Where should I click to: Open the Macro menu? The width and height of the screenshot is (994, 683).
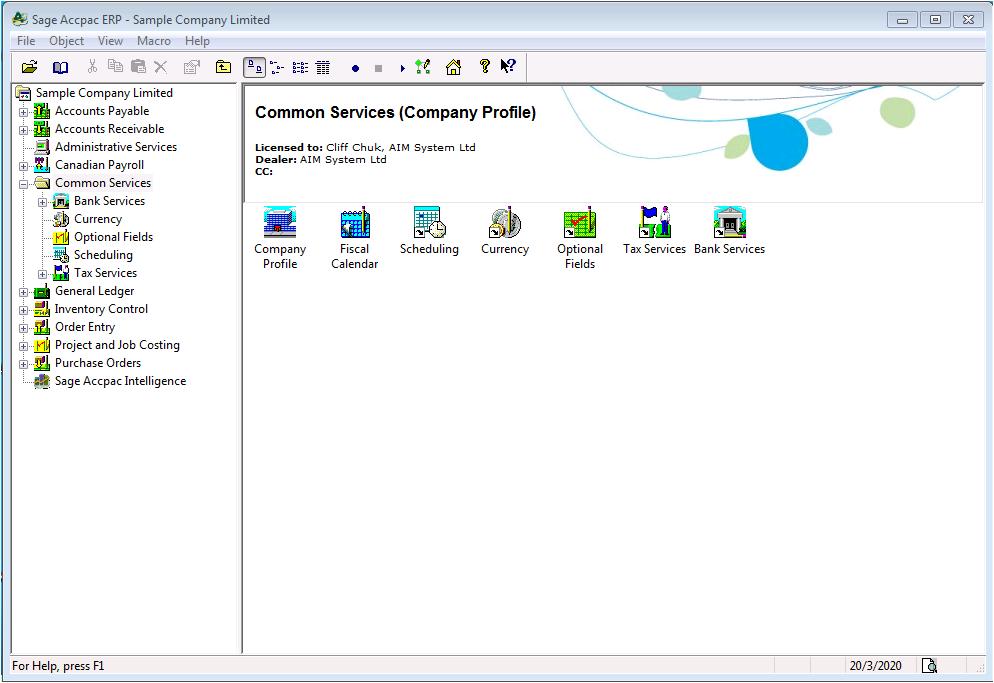(x=153, y=41)
